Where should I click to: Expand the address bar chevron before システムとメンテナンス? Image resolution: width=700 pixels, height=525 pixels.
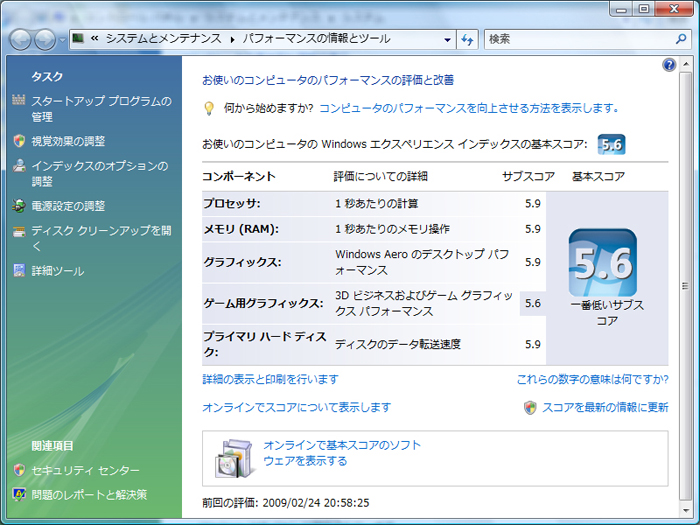point(94,39)
